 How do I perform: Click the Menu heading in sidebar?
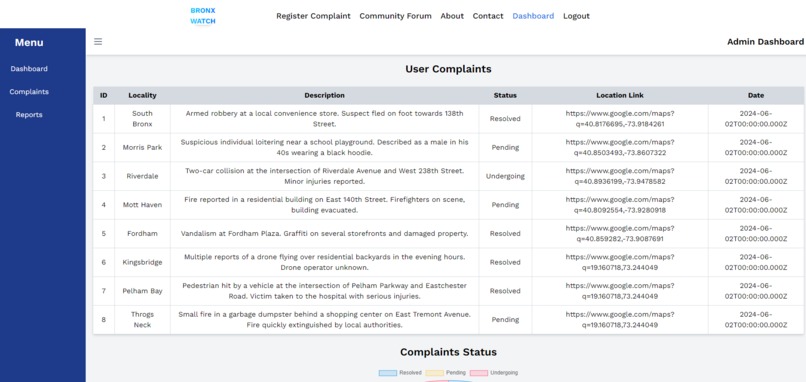click(29, 43)
